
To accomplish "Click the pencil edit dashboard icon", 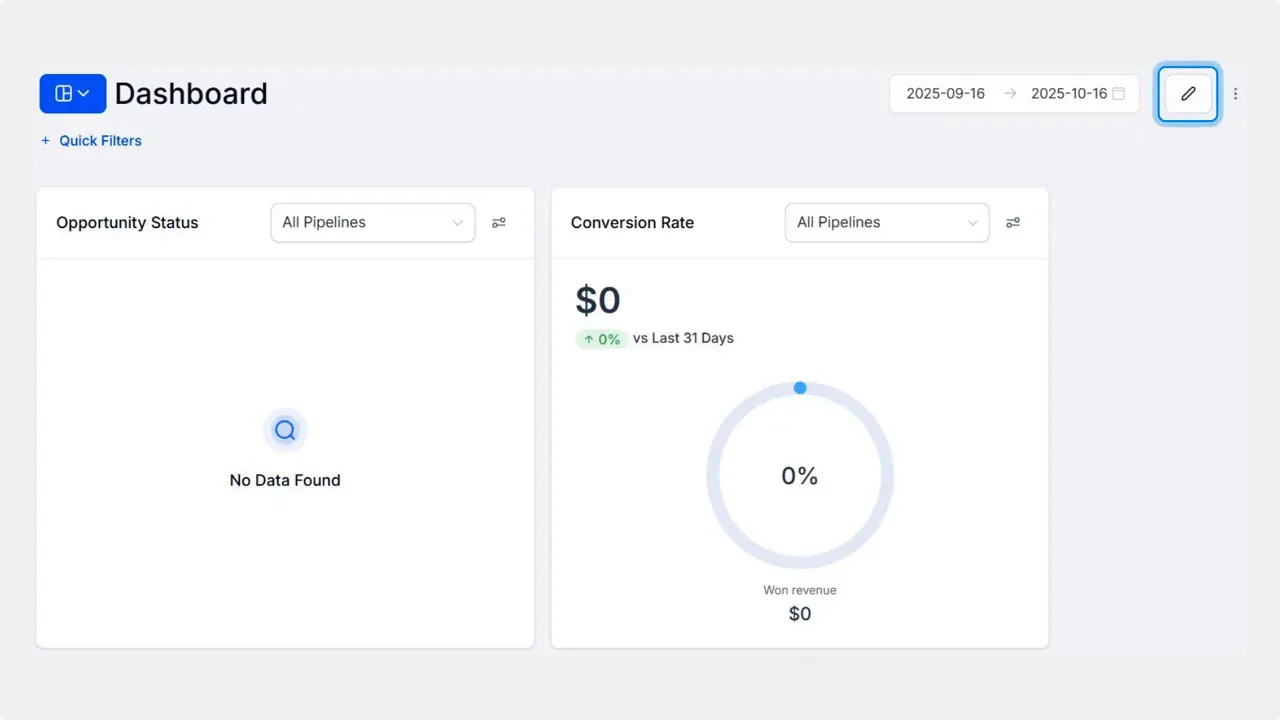I will click(x=1188, y=94).
